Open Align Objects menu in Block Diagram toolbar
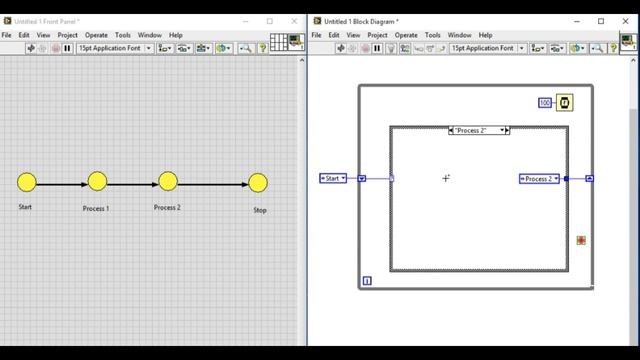The image size is (640, 360). (538, 49)
